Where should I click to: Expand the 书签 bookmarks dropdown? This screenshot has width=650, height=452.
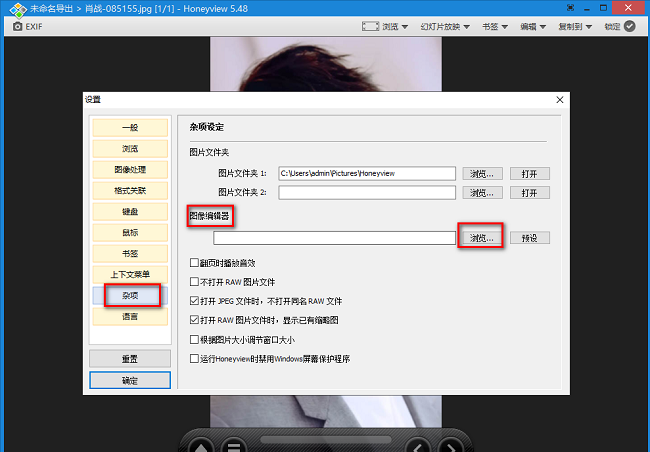tap(495, 27)
